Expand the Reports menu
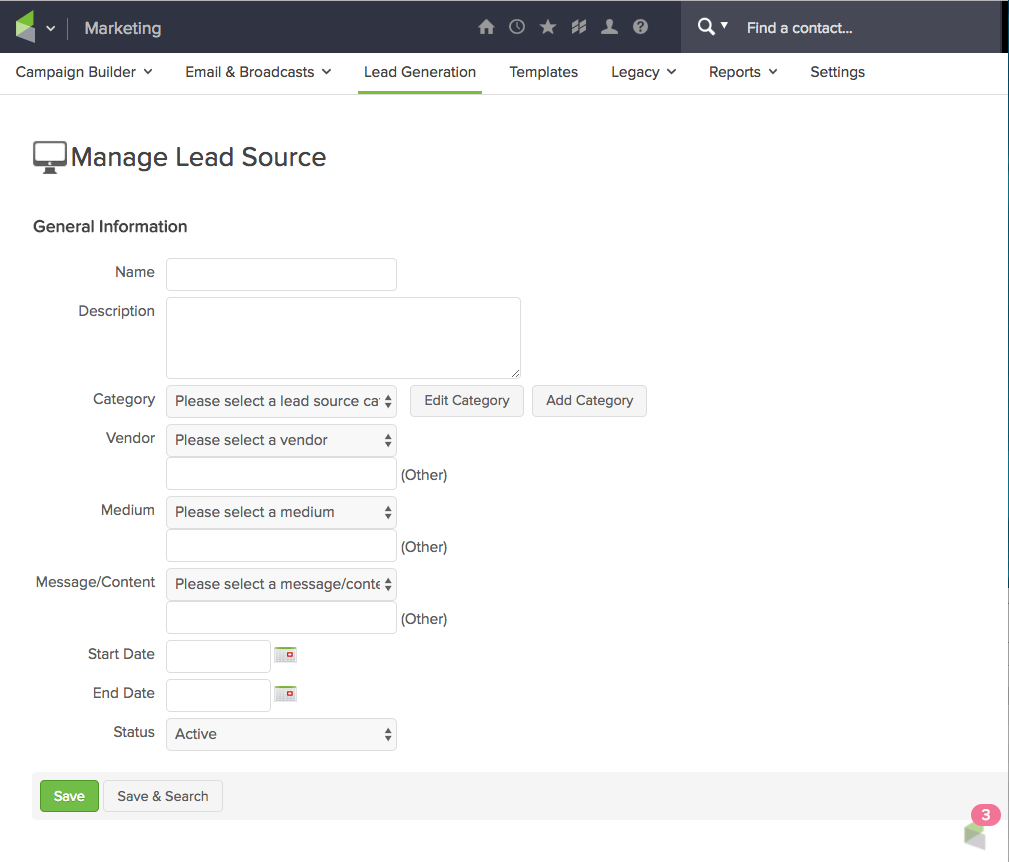Screen dimensions: 1009x862 742,72
